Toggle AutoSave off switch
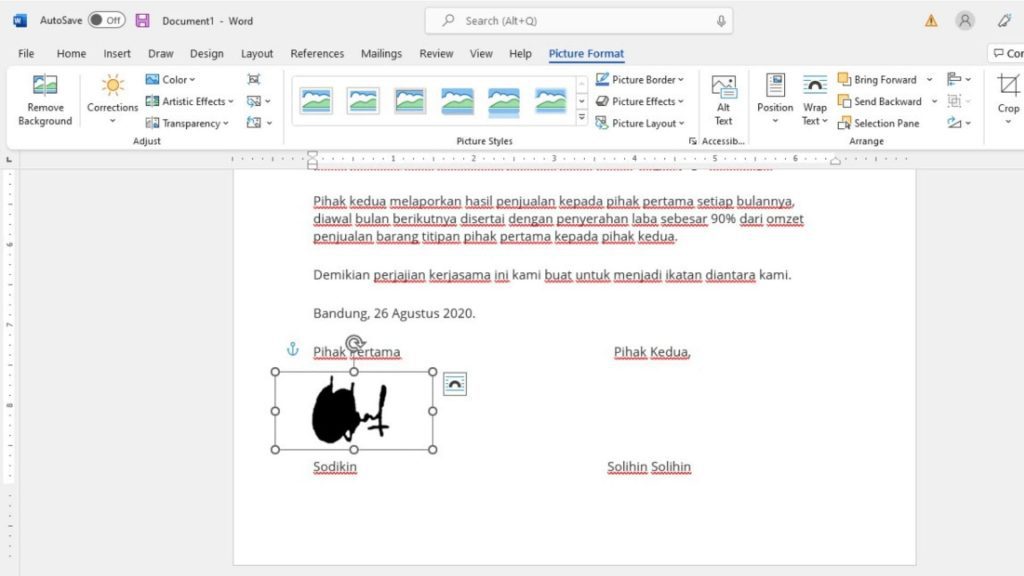 106,20
